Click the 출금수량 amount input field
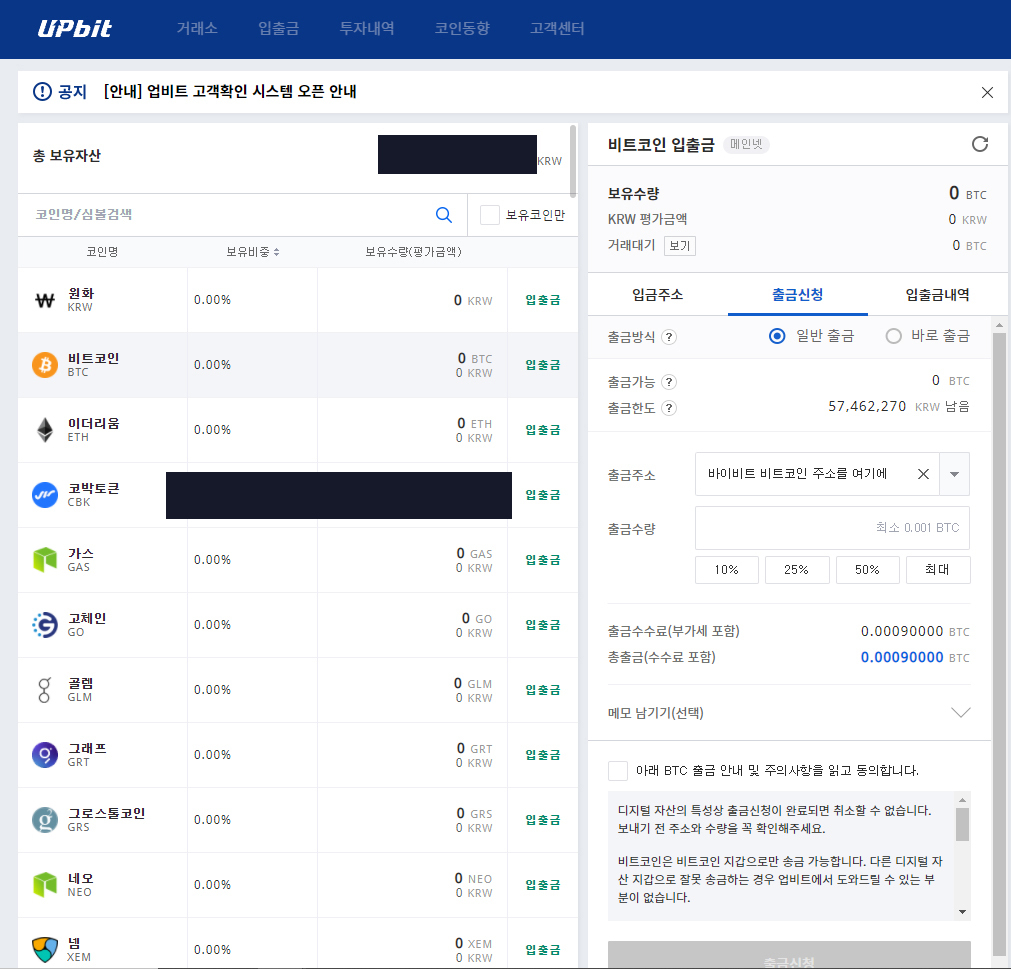Viewport: 1011px width, 969px height. [x=832, y=528]
